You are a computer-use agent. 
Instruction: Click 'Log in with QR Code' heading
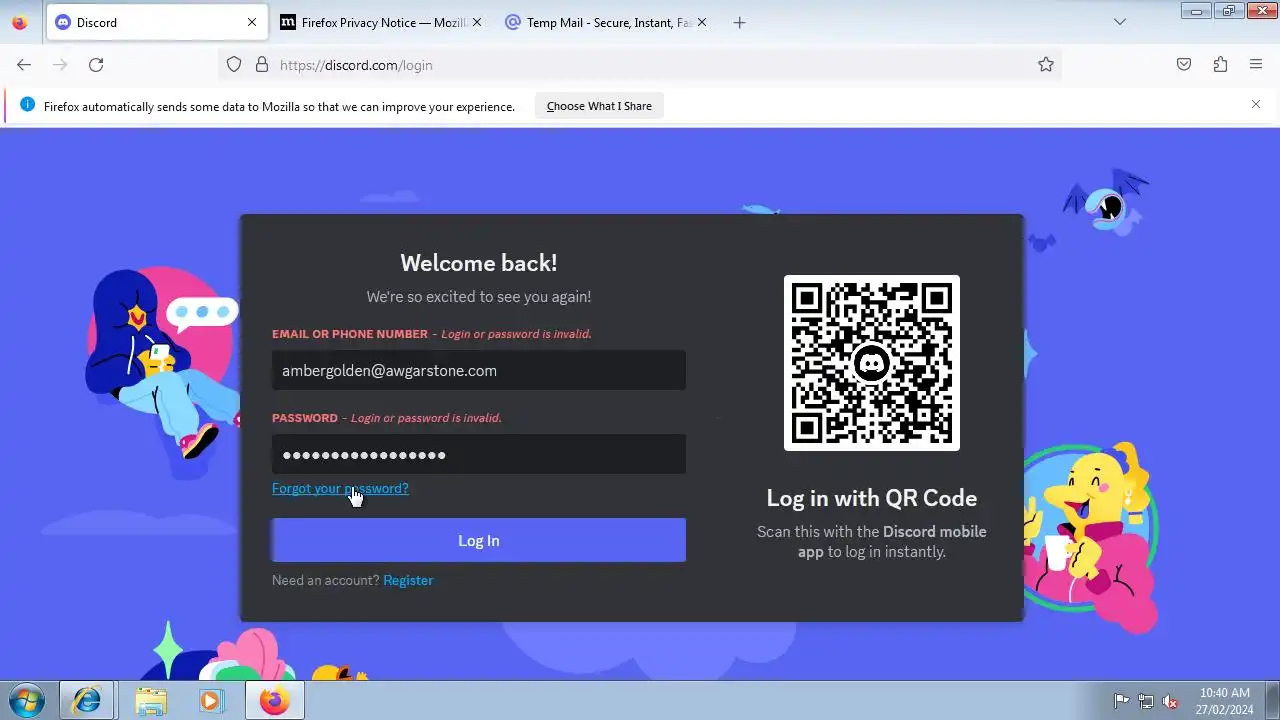(872, 498)
